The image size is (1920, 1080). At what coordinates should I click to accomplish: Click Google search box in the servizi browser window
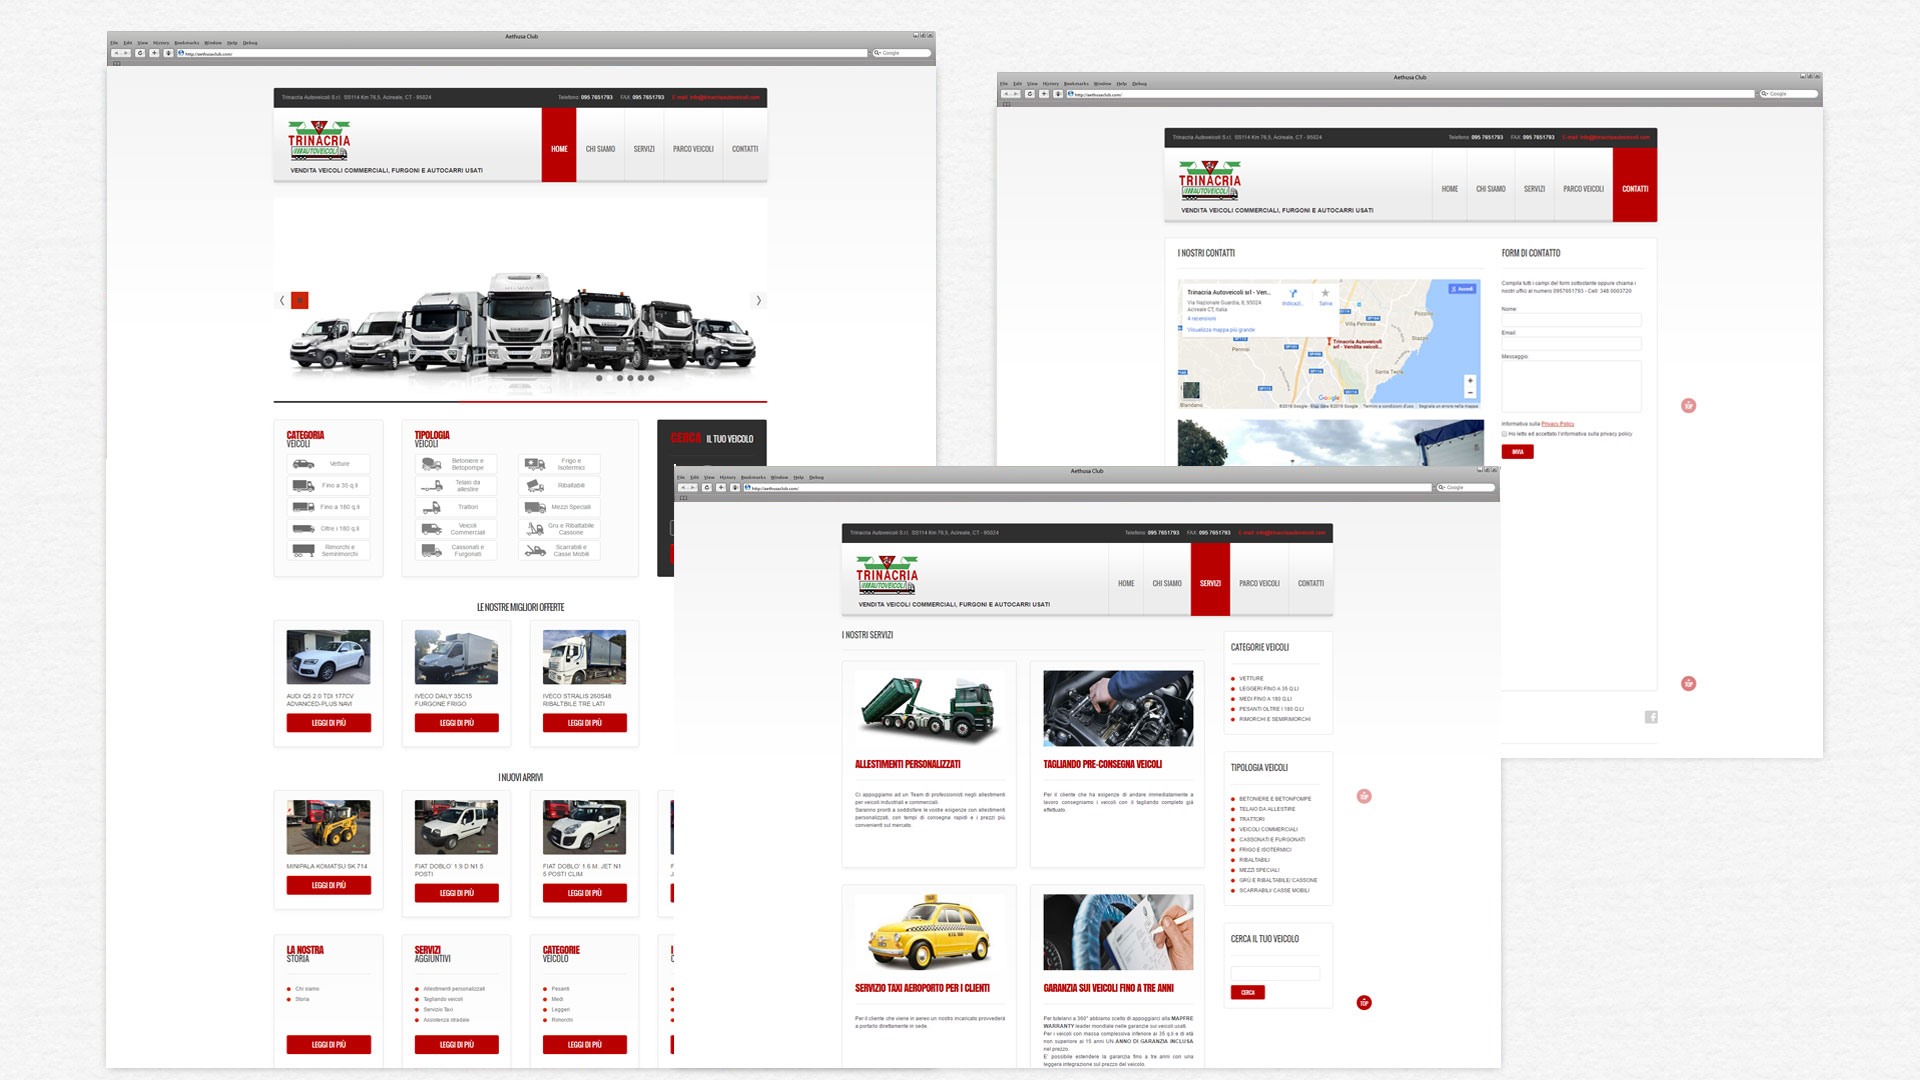click(x=1466, y=488)
